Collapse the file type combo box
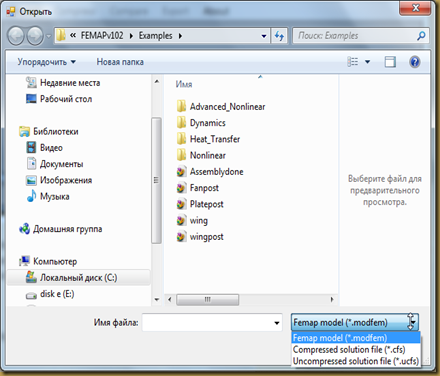This screenshot has width=440, height=376. pos(355,322)
